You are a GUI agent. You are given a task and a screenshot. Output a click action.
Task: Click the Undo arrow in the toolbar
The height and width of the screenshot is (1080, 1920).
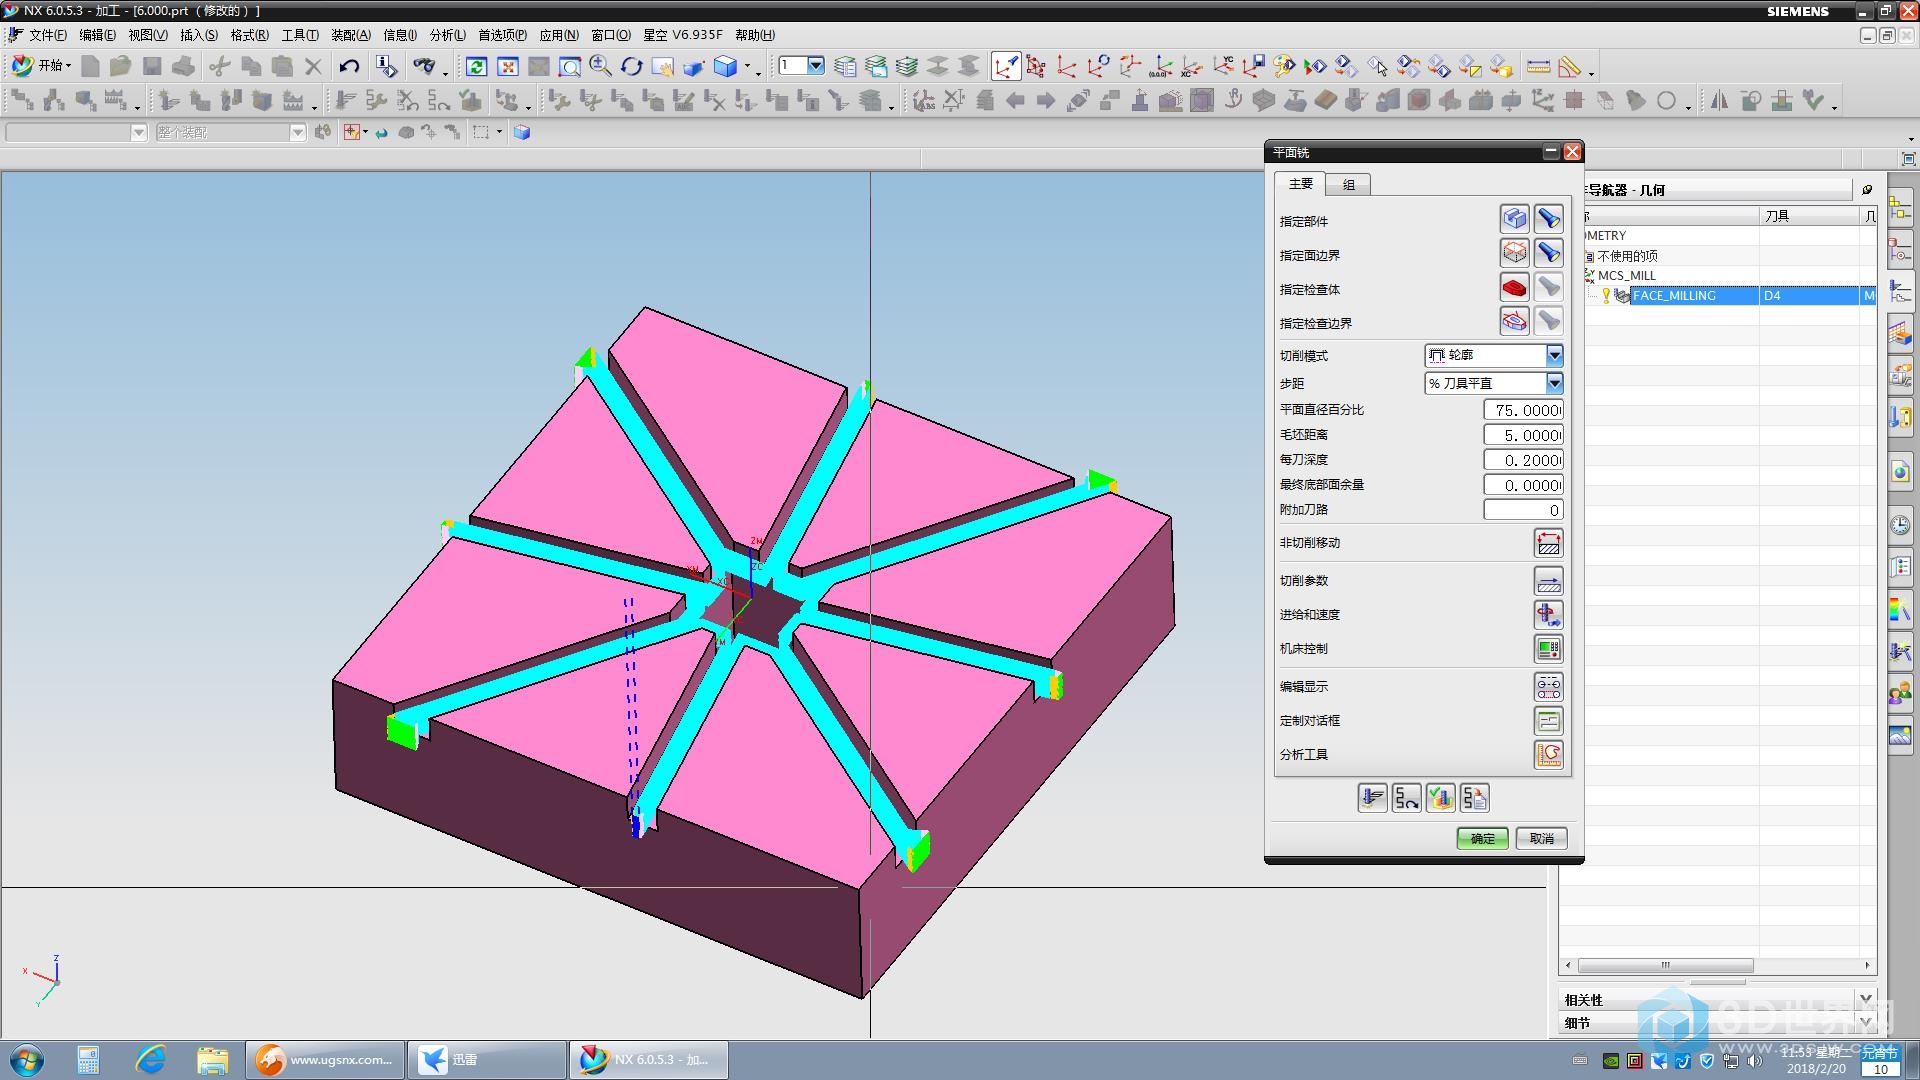349,67
